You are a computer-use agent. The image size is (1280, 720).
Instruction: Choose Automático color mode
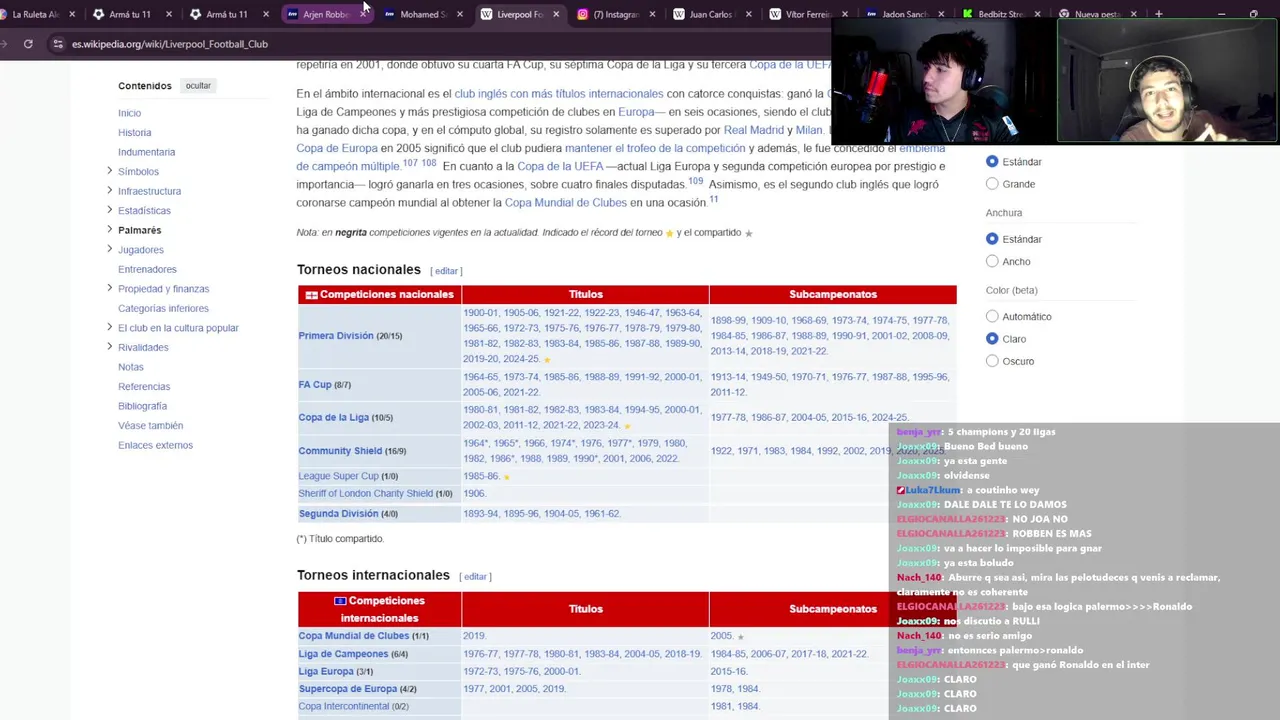pos(992,316)
